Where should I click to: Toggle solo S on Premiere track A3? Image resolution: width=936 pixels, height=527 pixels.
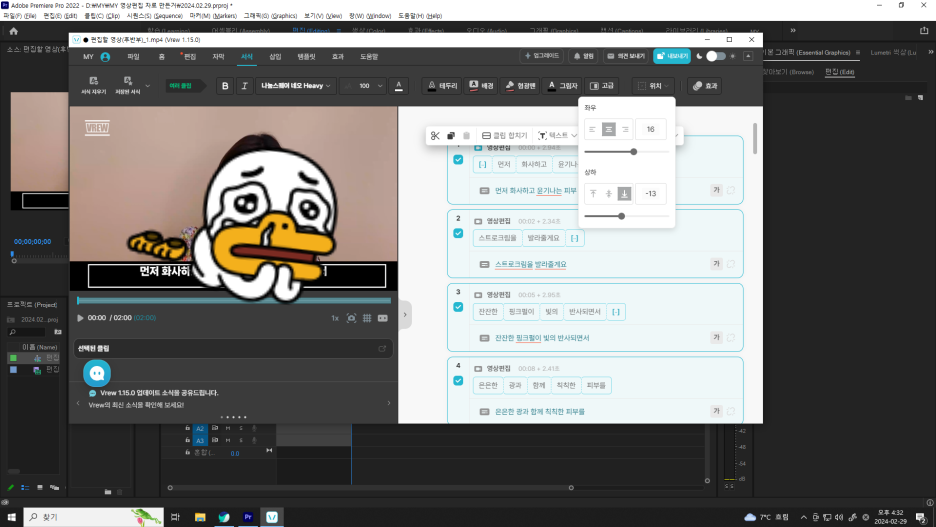click(241, 440)
